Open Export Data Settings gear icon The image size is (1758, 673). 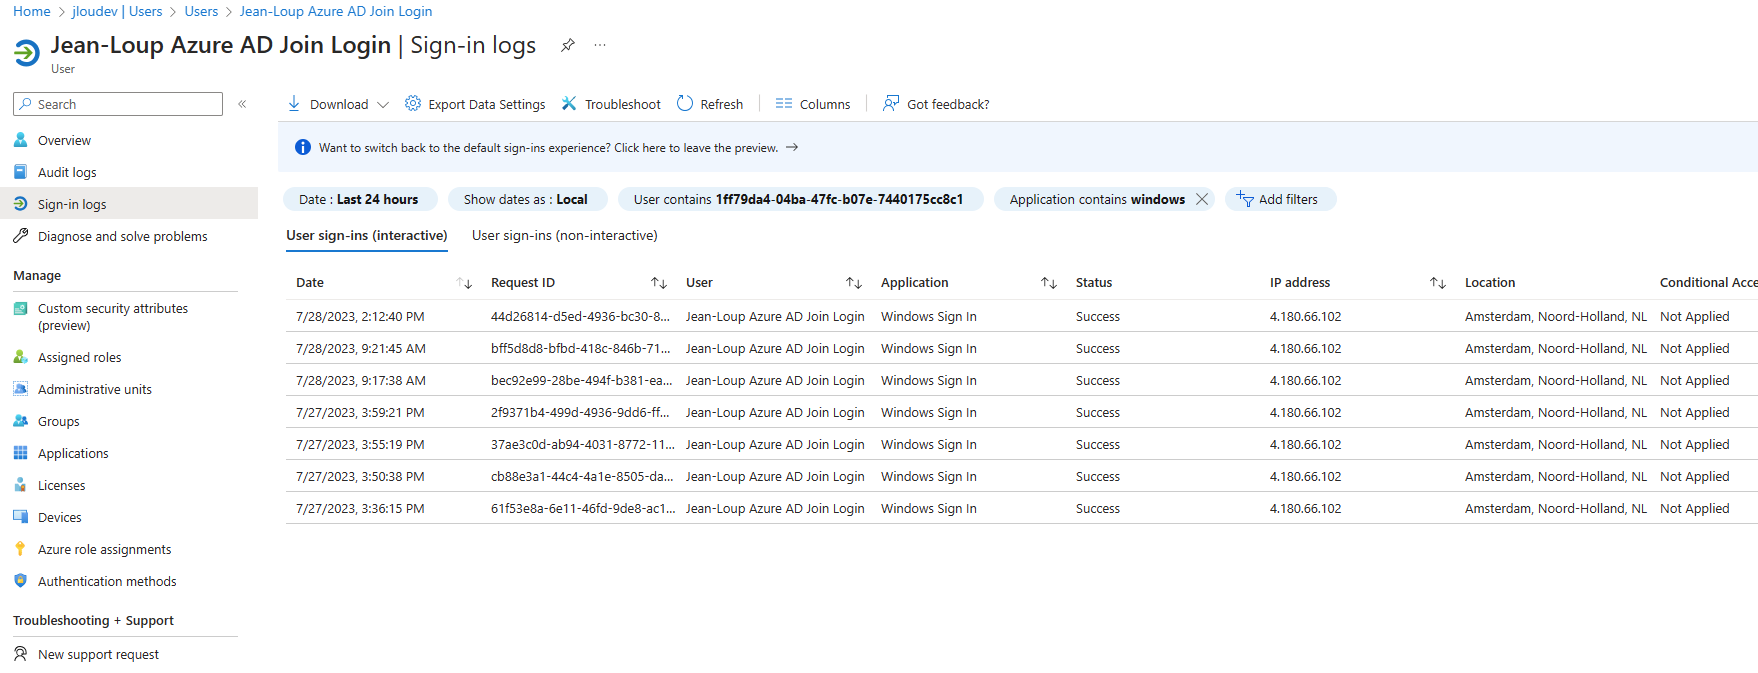click(x=413, y=103)
